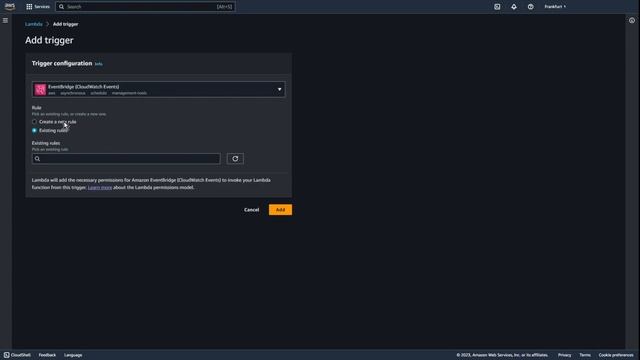This screenshot has height=360, width=640.
Task: Open Cookie preferences in the footer
Action: point(616,355)
